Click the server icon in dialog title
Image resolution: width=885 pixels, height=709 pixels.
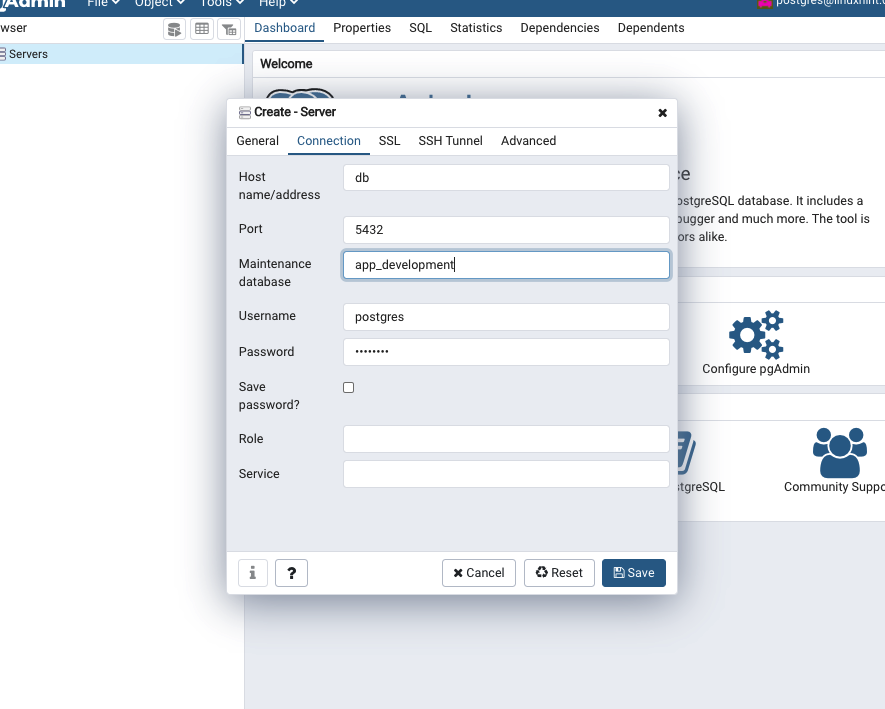[244, 112]
